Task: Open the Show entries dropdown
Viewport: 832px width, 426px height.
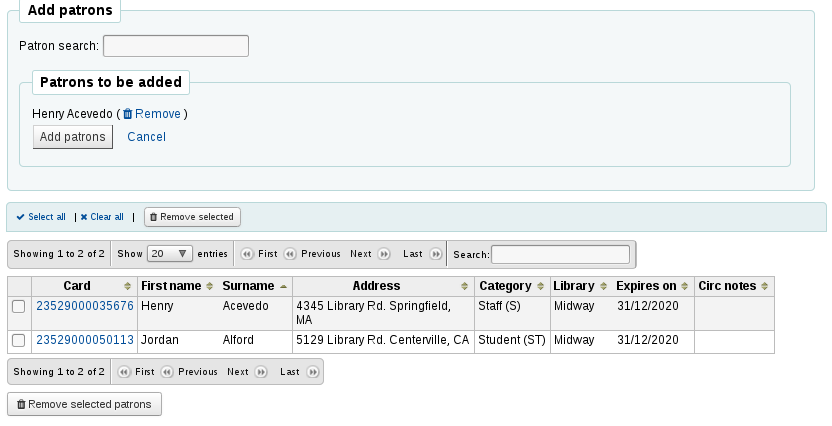Action: point(170,254)
